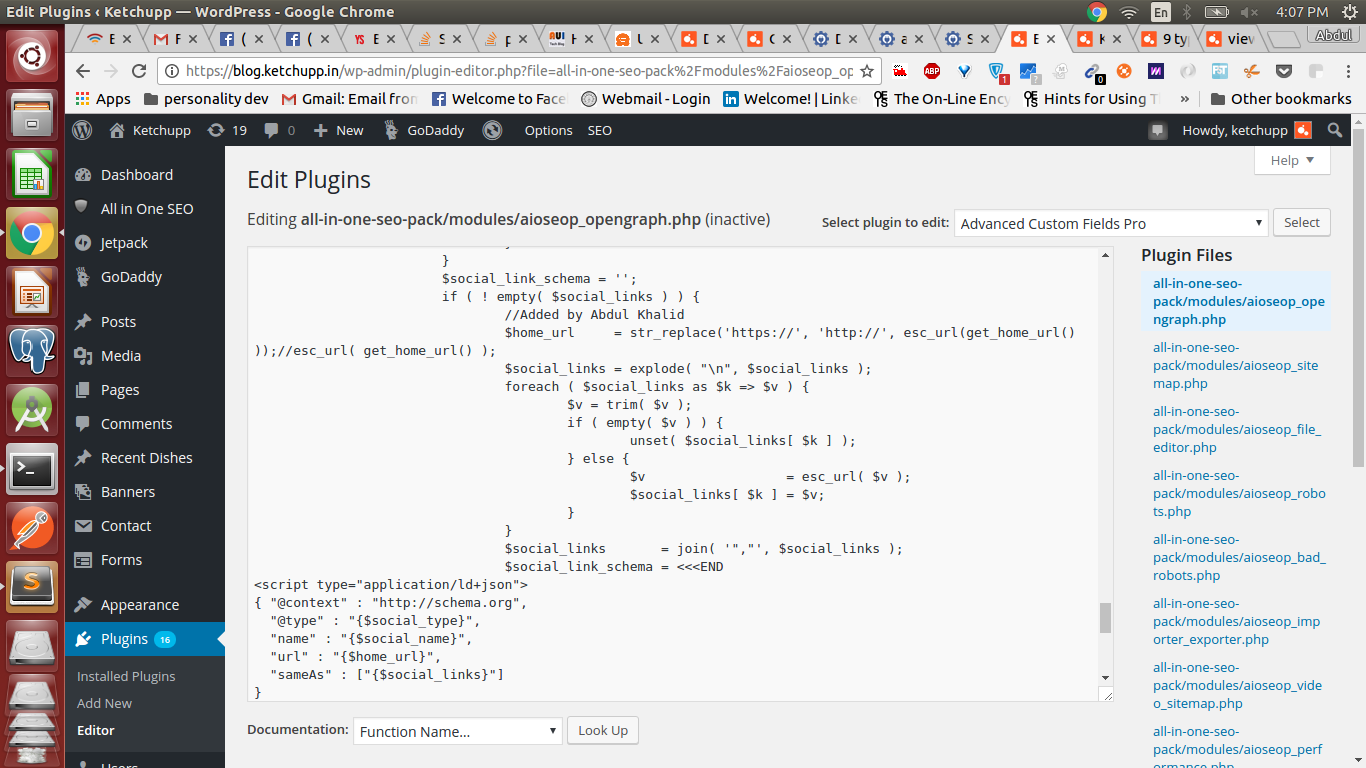The width and height of the screenshot is (1366, 768).
Task: Launch the Terminal from the Ubuntu dock
Action: [x=32, y=469]
